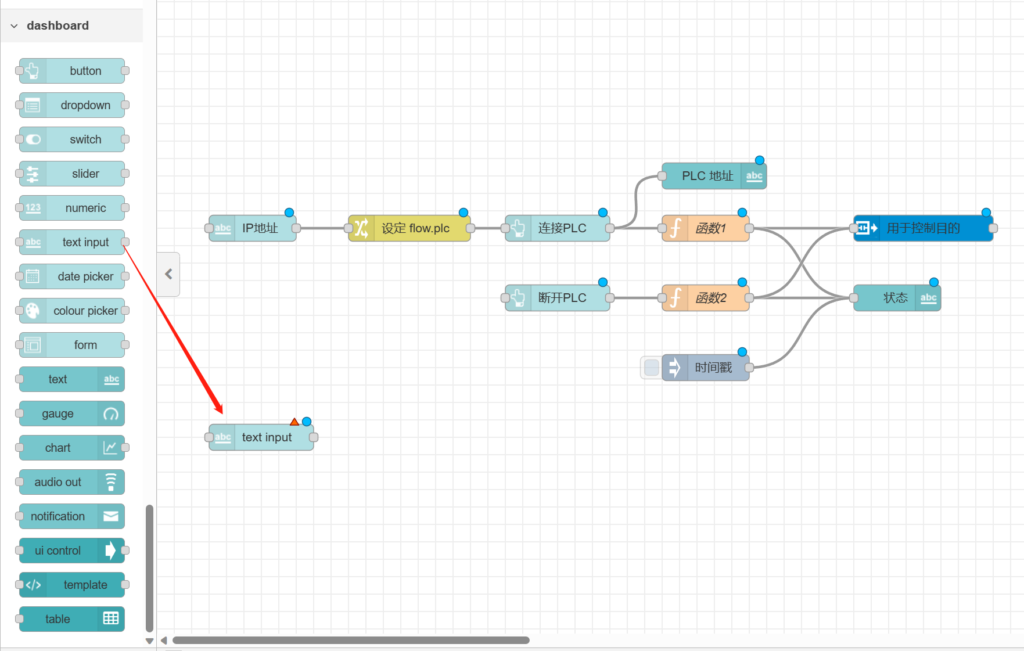Hide the palette sidebar with arrow handle
Viewport: 1024px width, 651px height.
(x=169, y=274)
